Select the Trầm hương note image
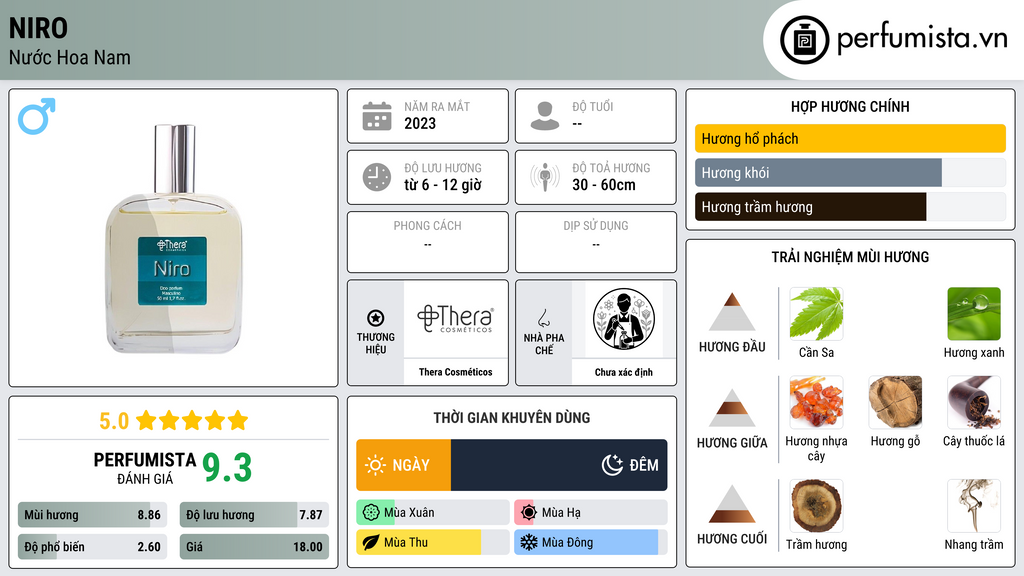The width and height of the screenshot is (1024, 576). (816, 505)
